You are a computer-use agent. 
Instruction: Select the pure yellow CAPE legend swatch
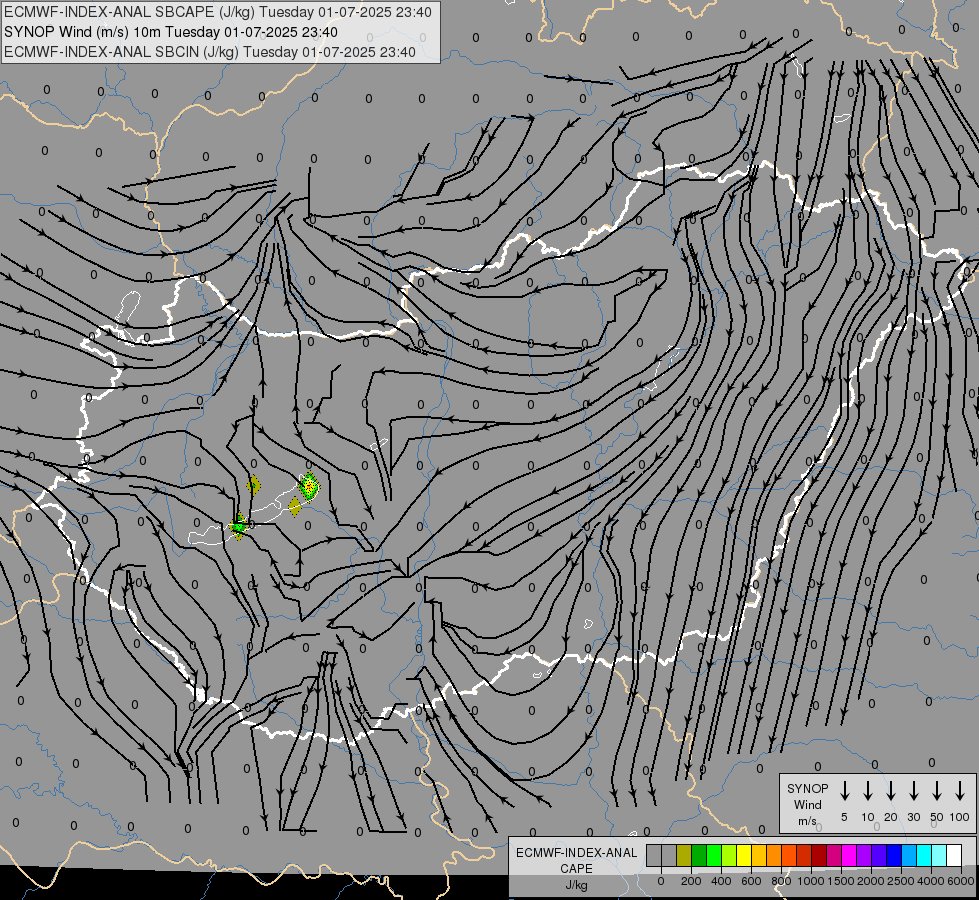click(744, 856)
